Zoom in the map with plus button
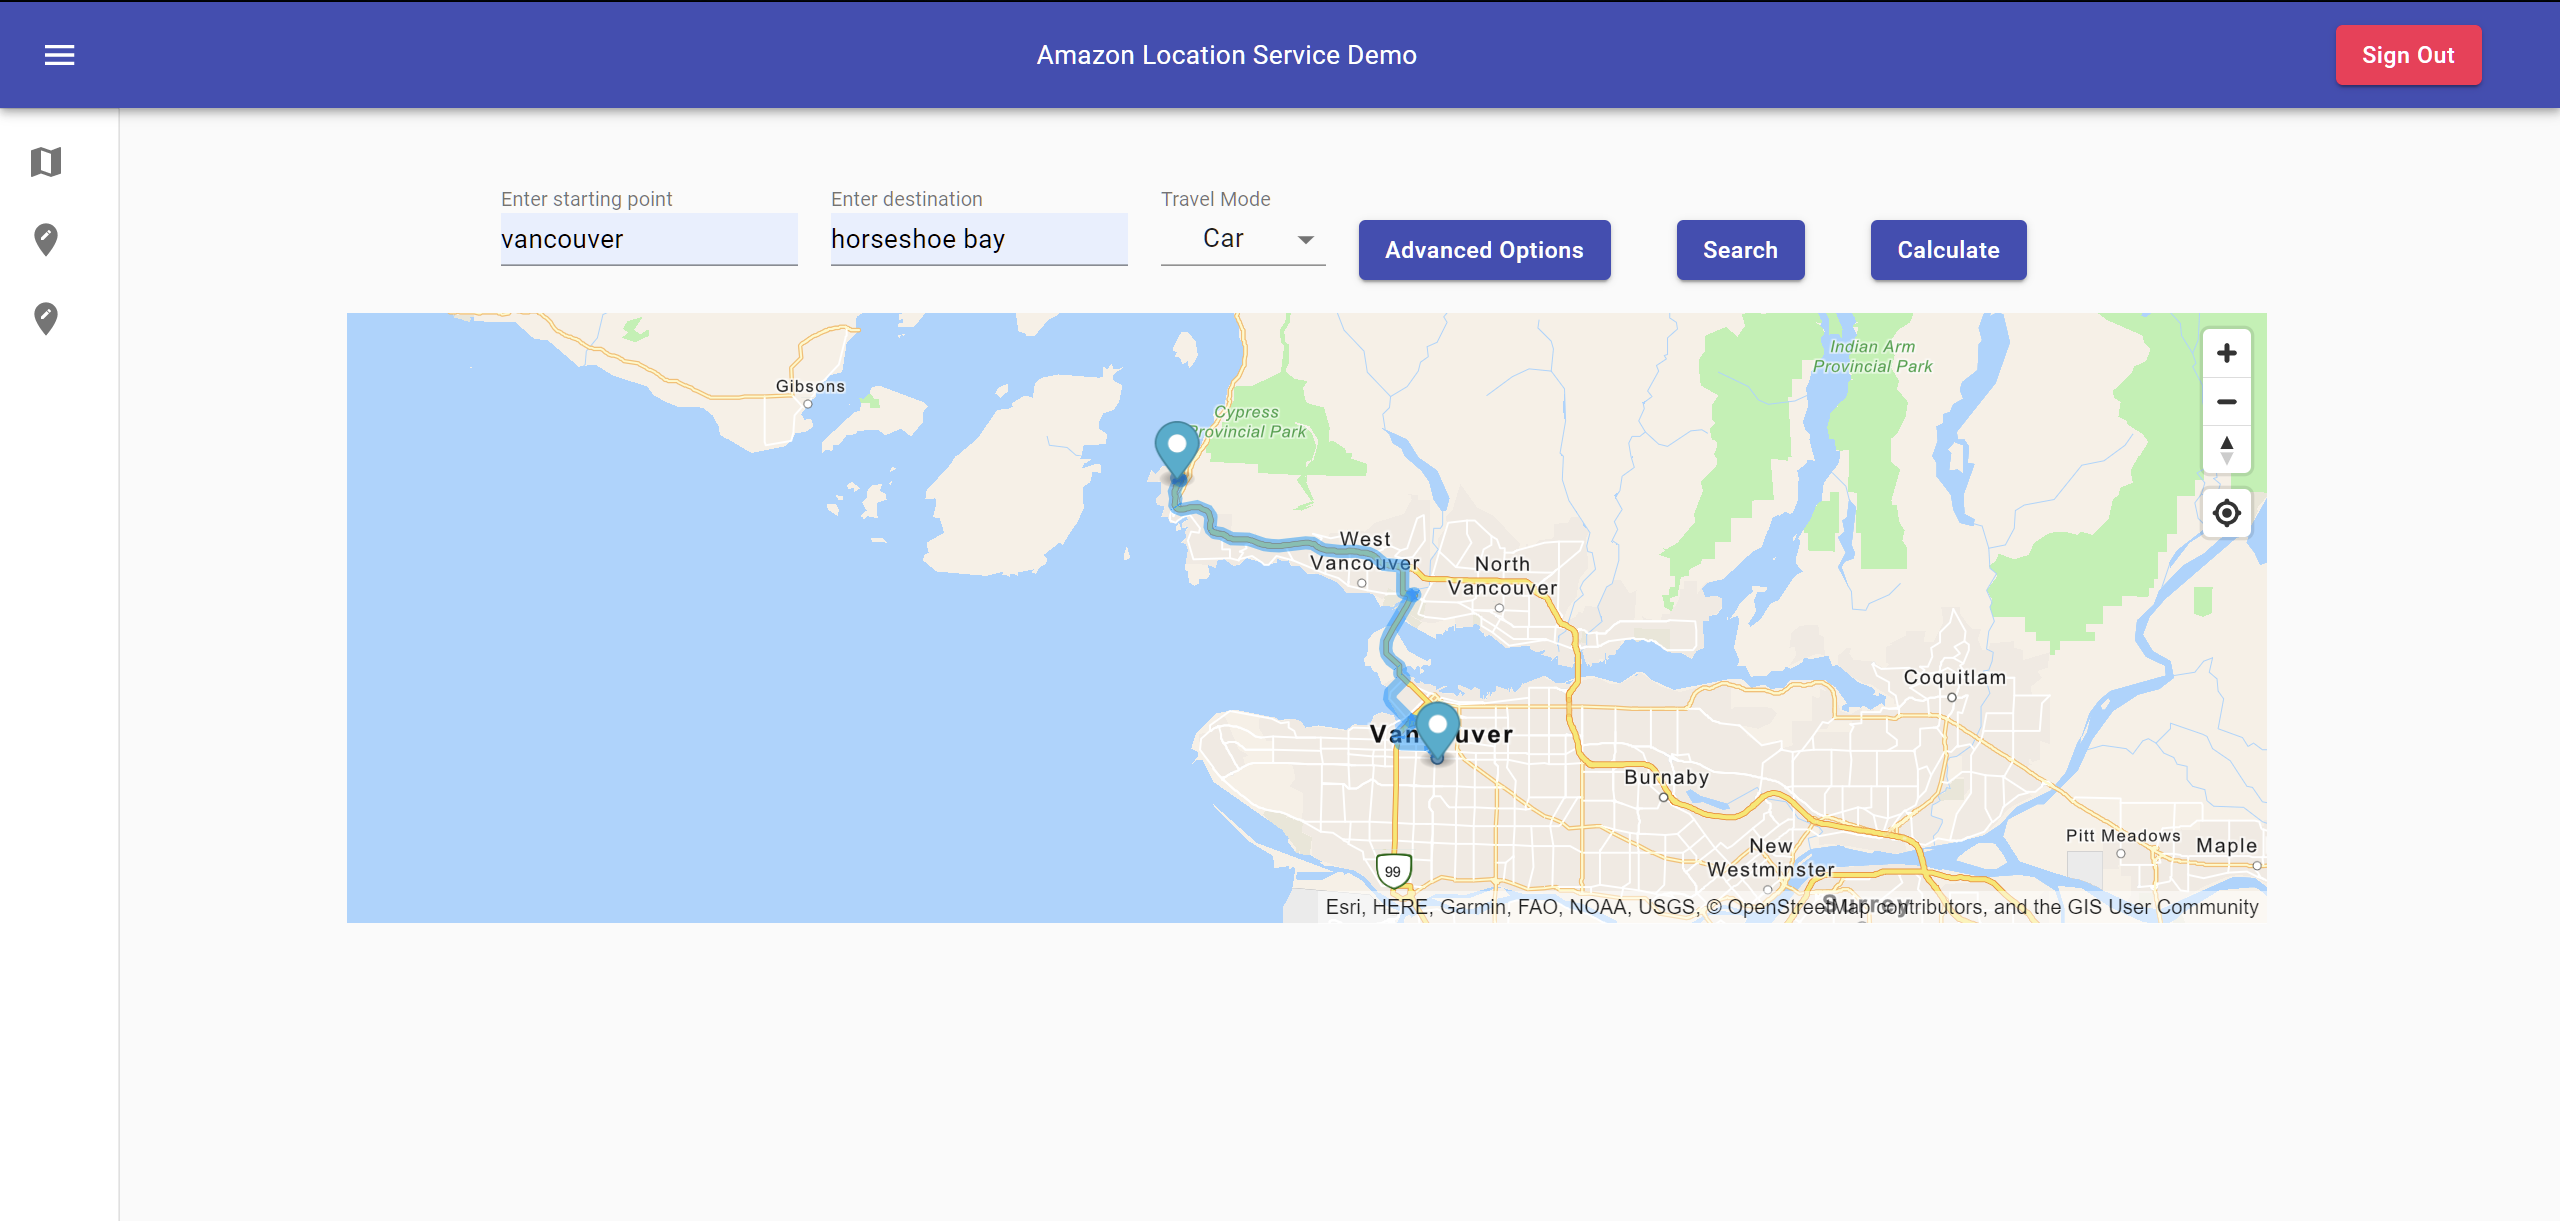This screenshot has width=2560, height=1221. tap(2226, 353)
